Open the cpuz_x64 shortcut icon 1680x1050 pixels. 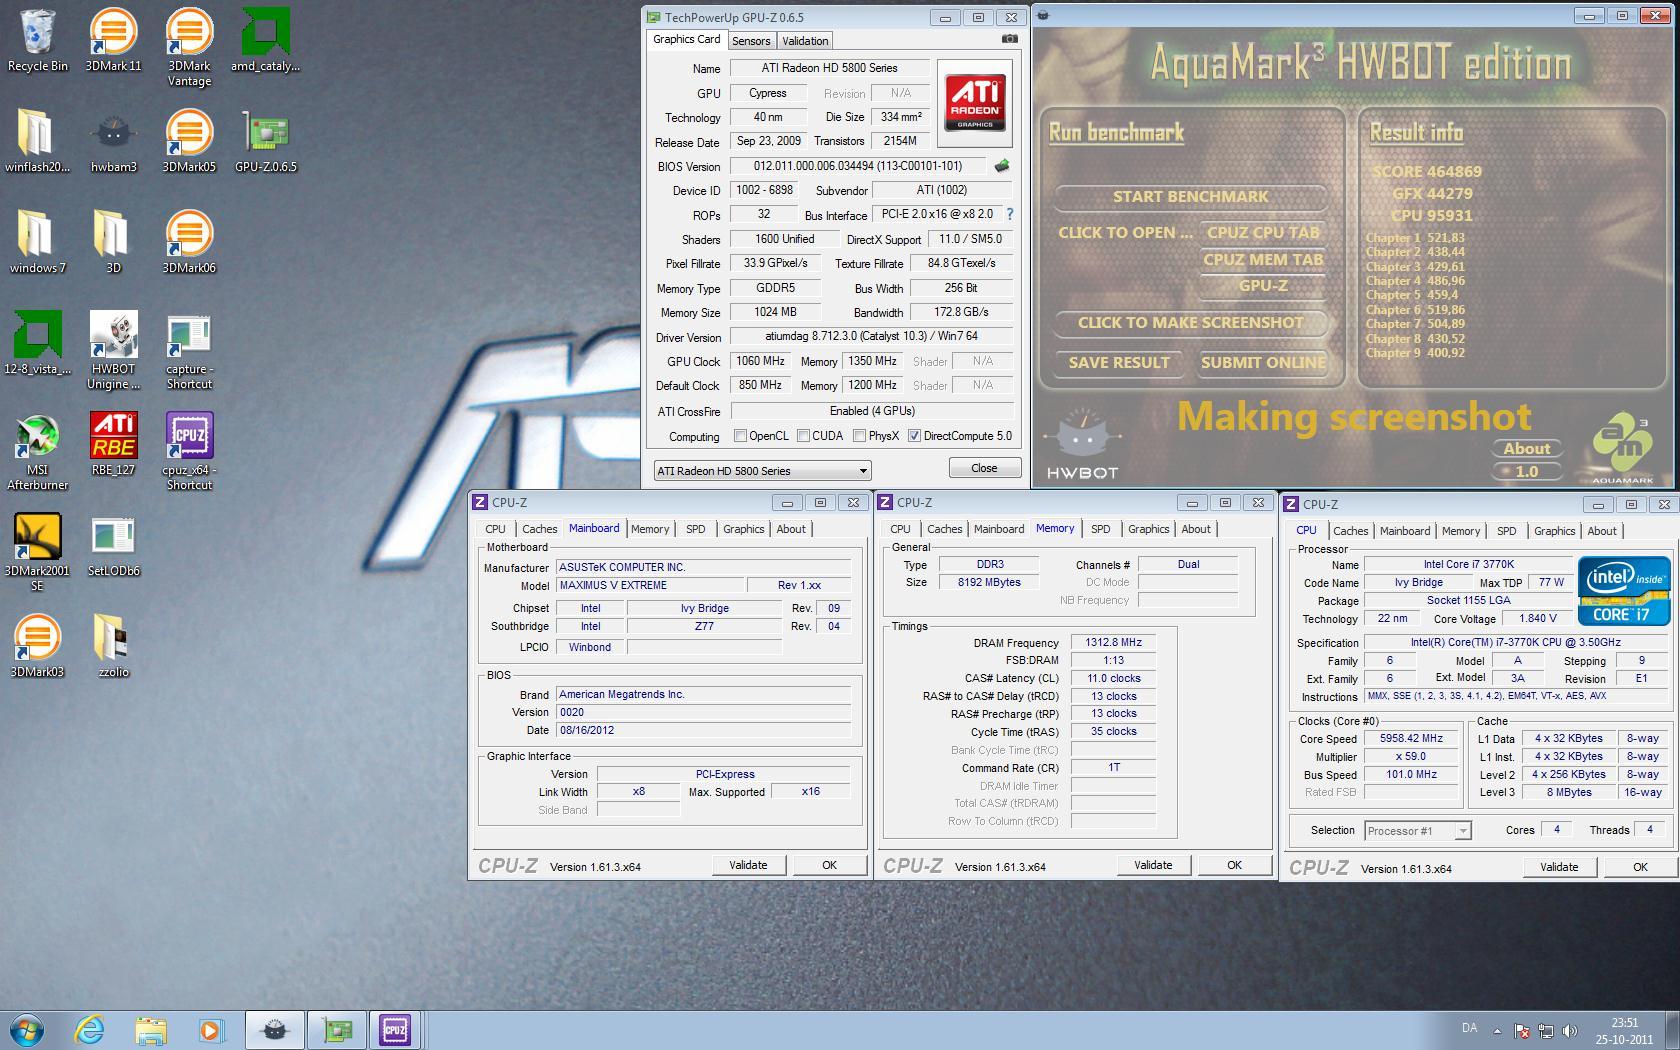tap(189, 451)
